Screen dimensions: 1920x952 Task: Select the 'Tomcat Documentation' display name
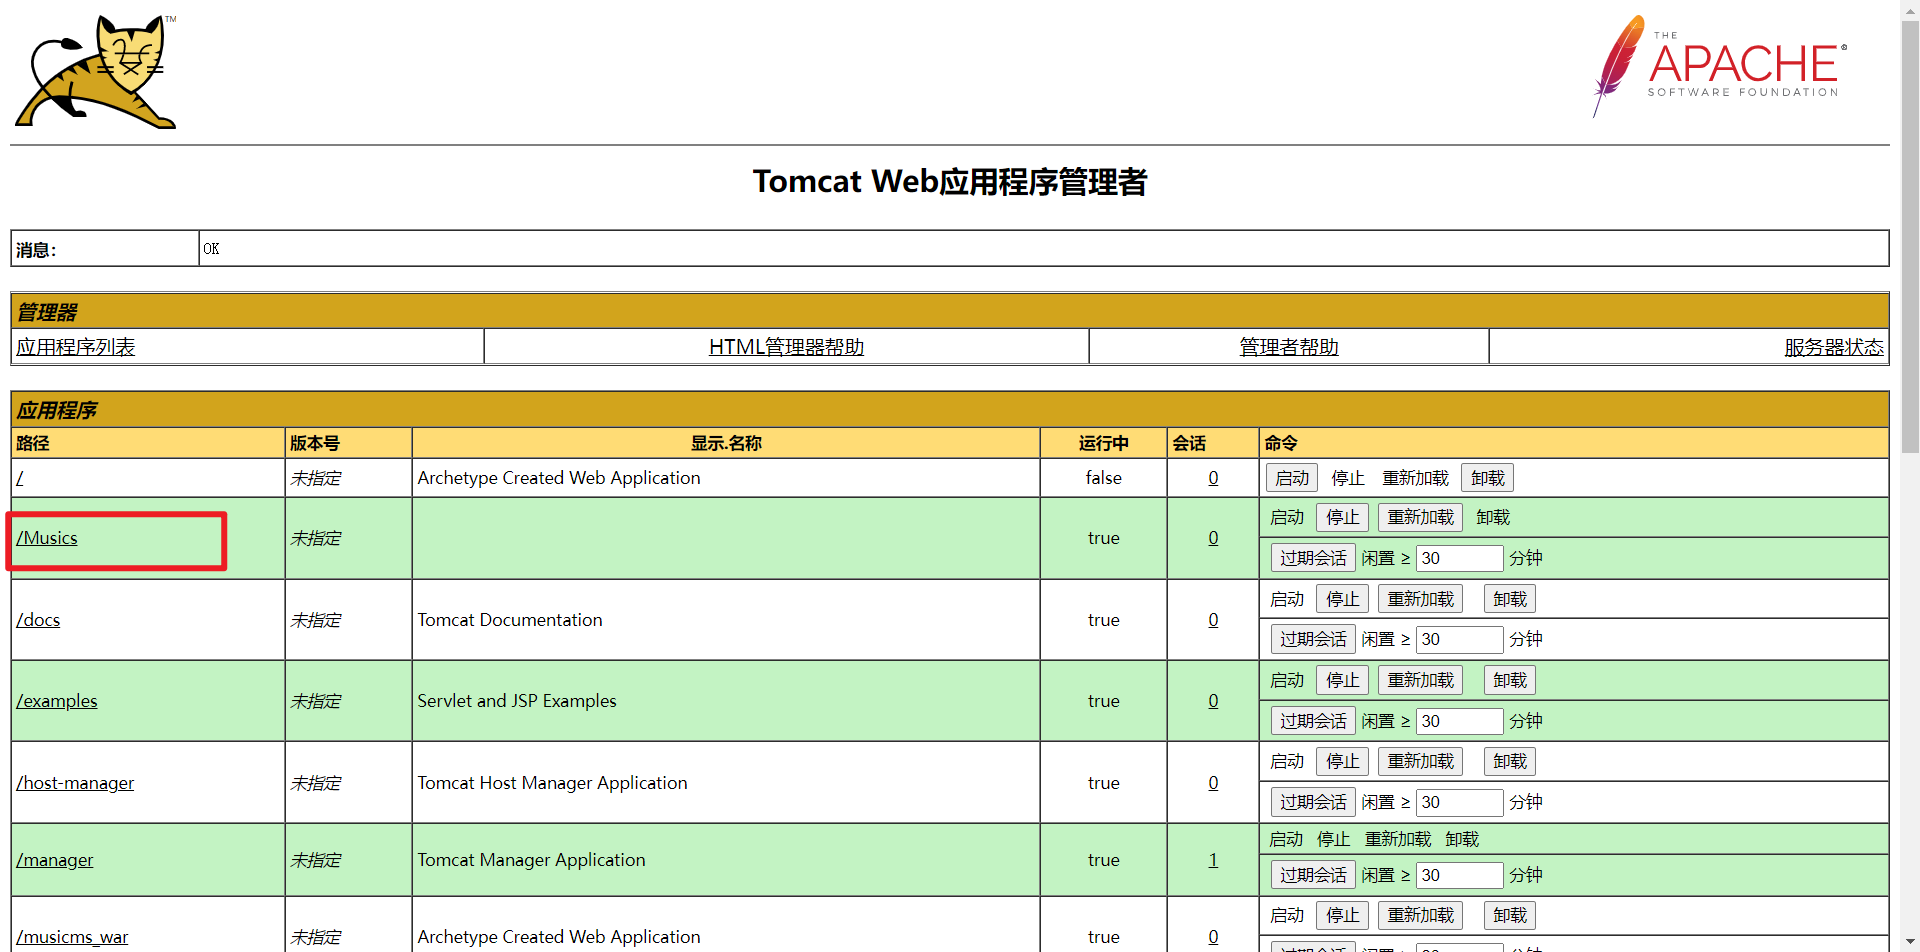pyautogui.click(x=510, y=620)
